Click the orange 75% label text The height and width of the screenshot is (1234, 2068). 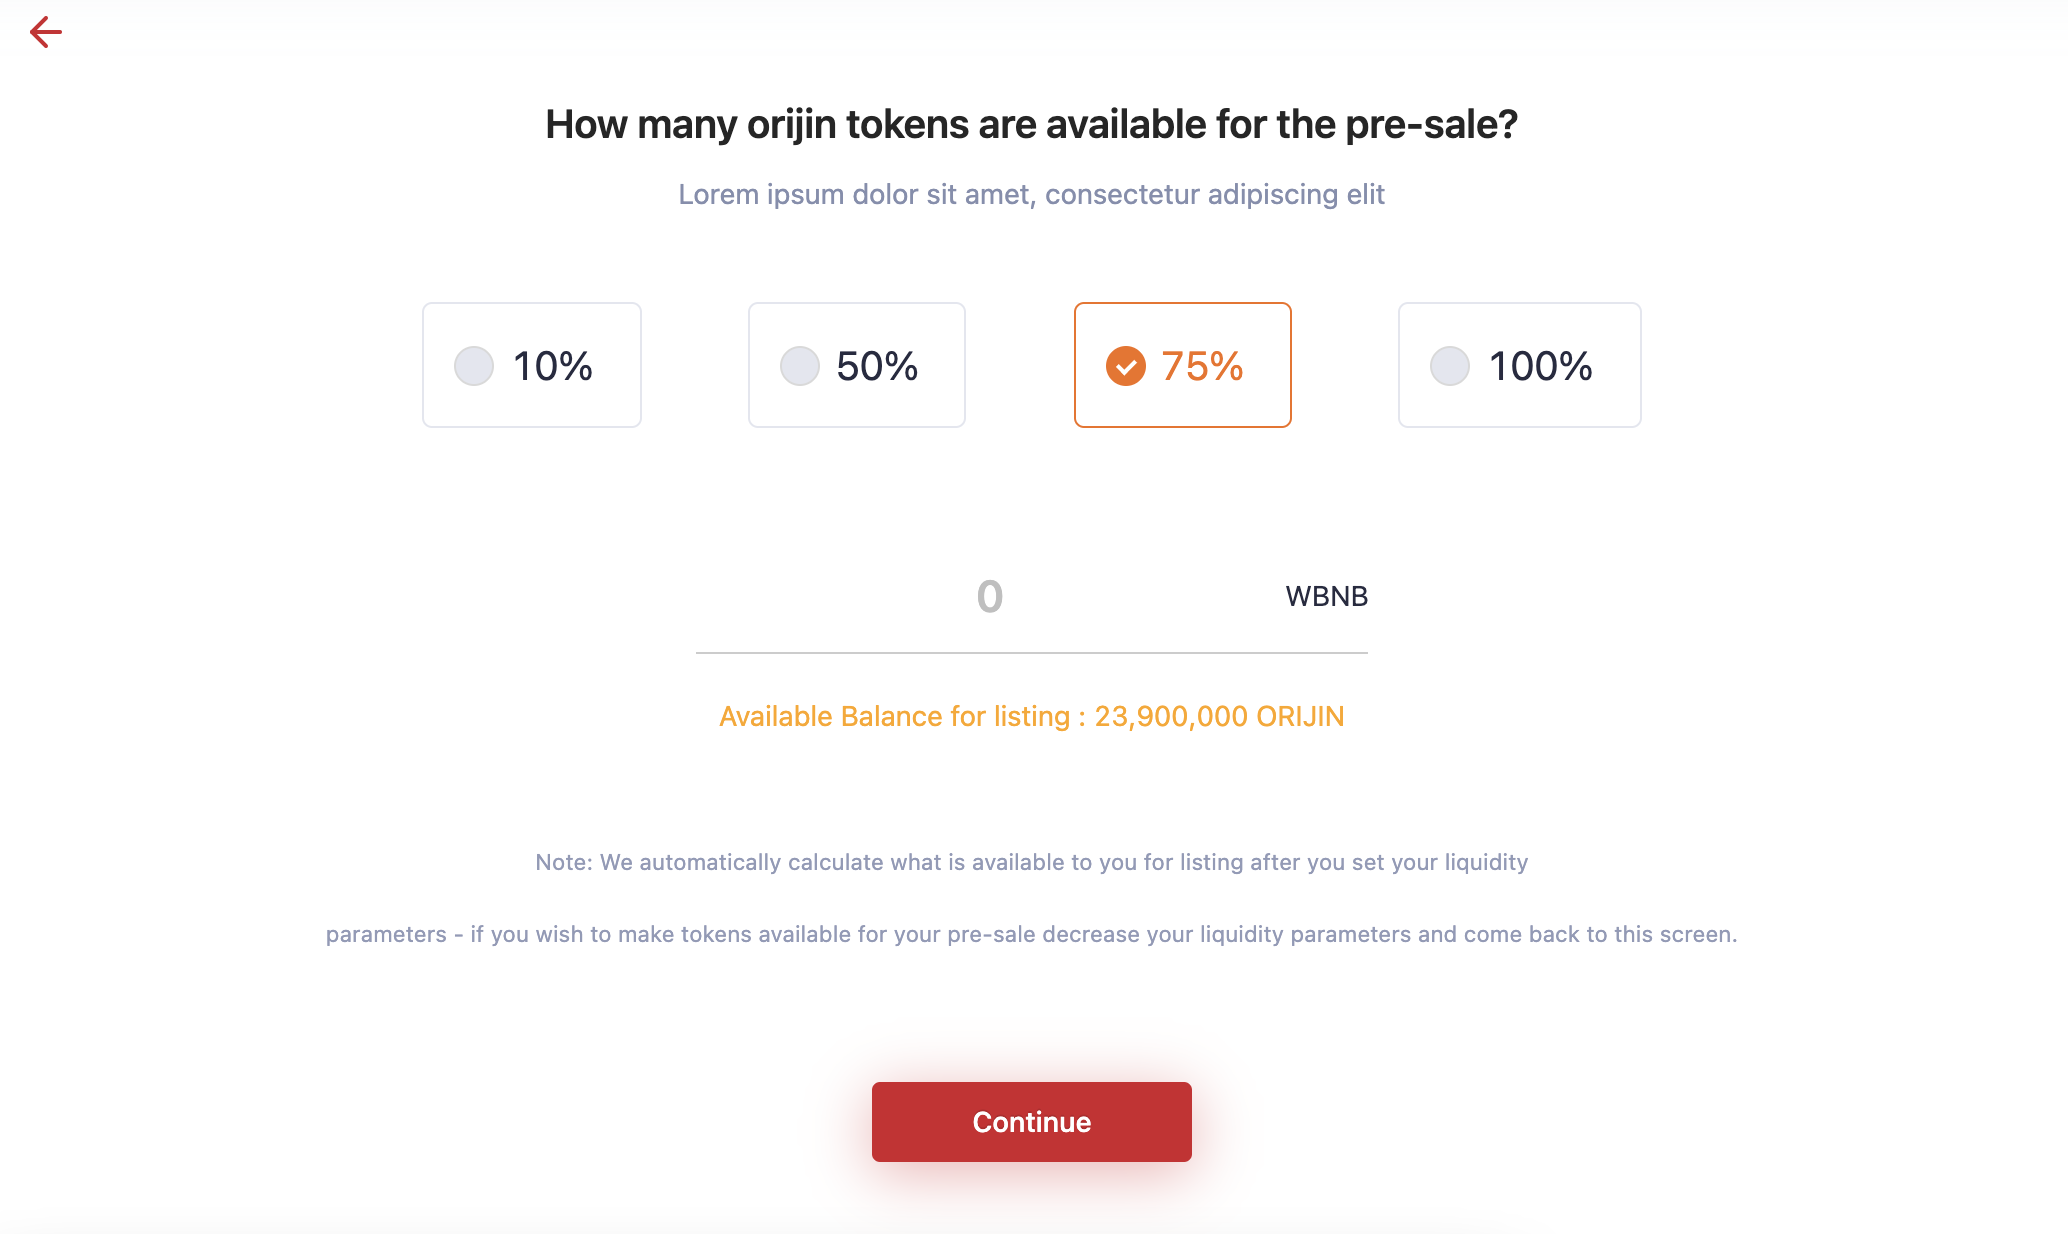click(x=1202, y=366)
